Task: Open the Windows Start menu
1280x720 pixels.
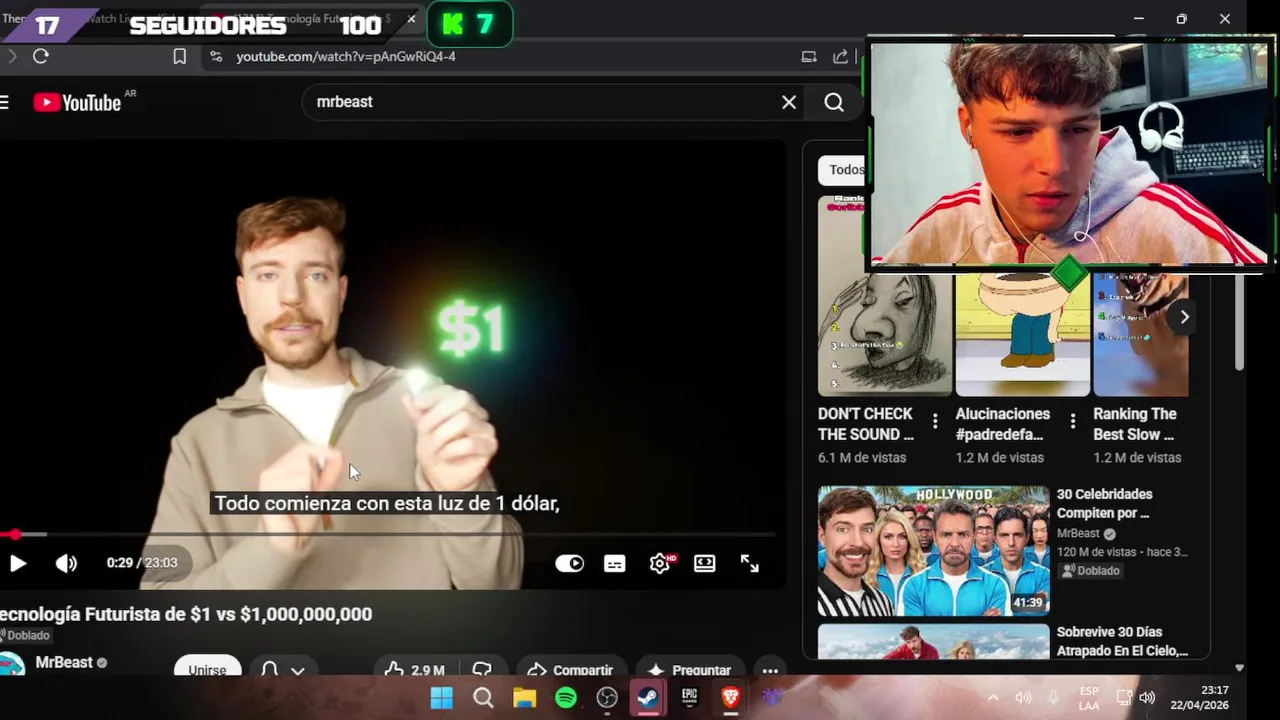Action: [x=441, y=698]
